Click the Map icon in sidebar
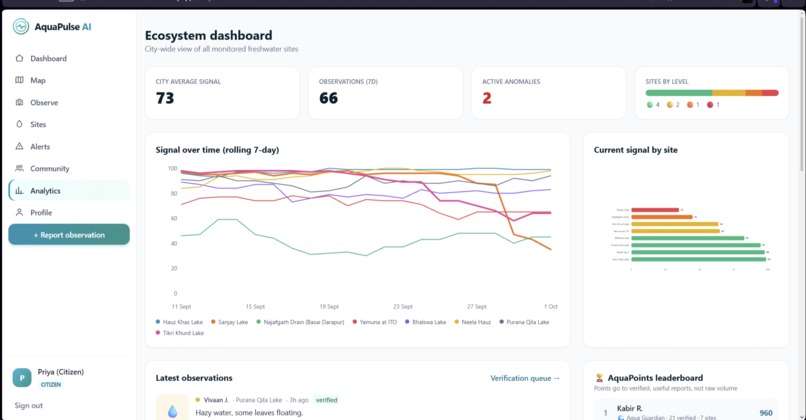The width and height of the screenshot is (806, 420). (x=20, y=80)
